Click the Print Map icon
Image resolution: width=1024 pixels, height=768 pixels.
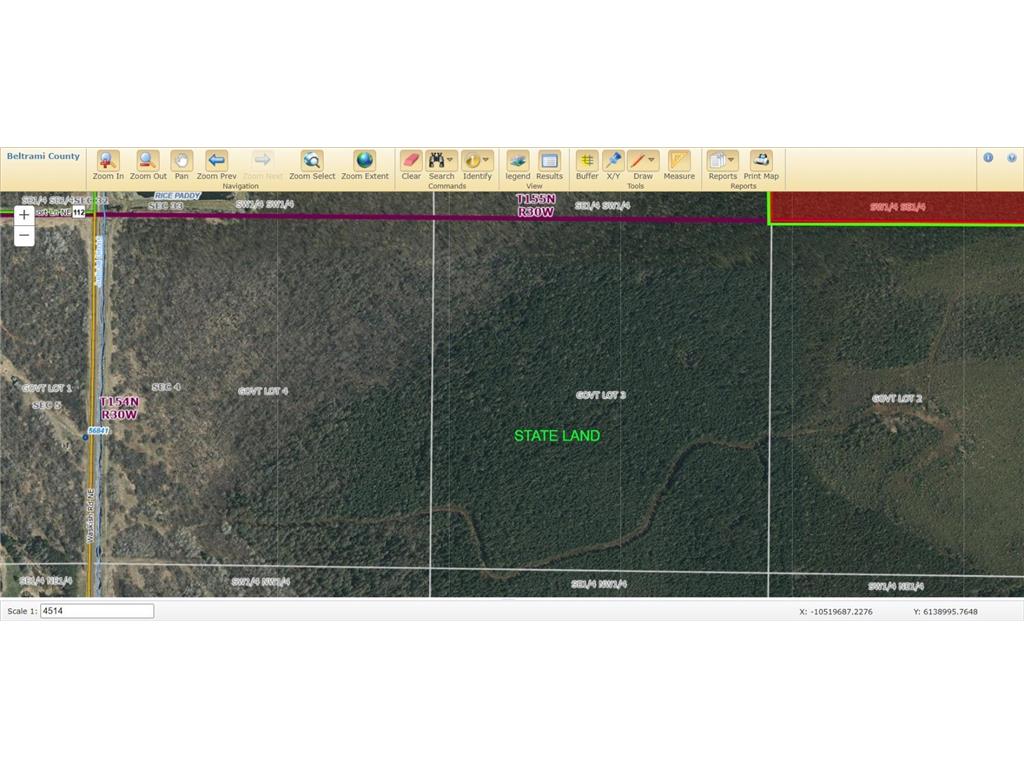(761, 161)
